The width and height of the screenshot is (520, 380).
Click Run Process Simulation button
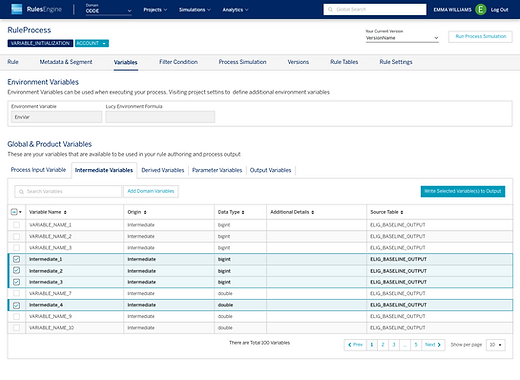[x=480, y=36]
